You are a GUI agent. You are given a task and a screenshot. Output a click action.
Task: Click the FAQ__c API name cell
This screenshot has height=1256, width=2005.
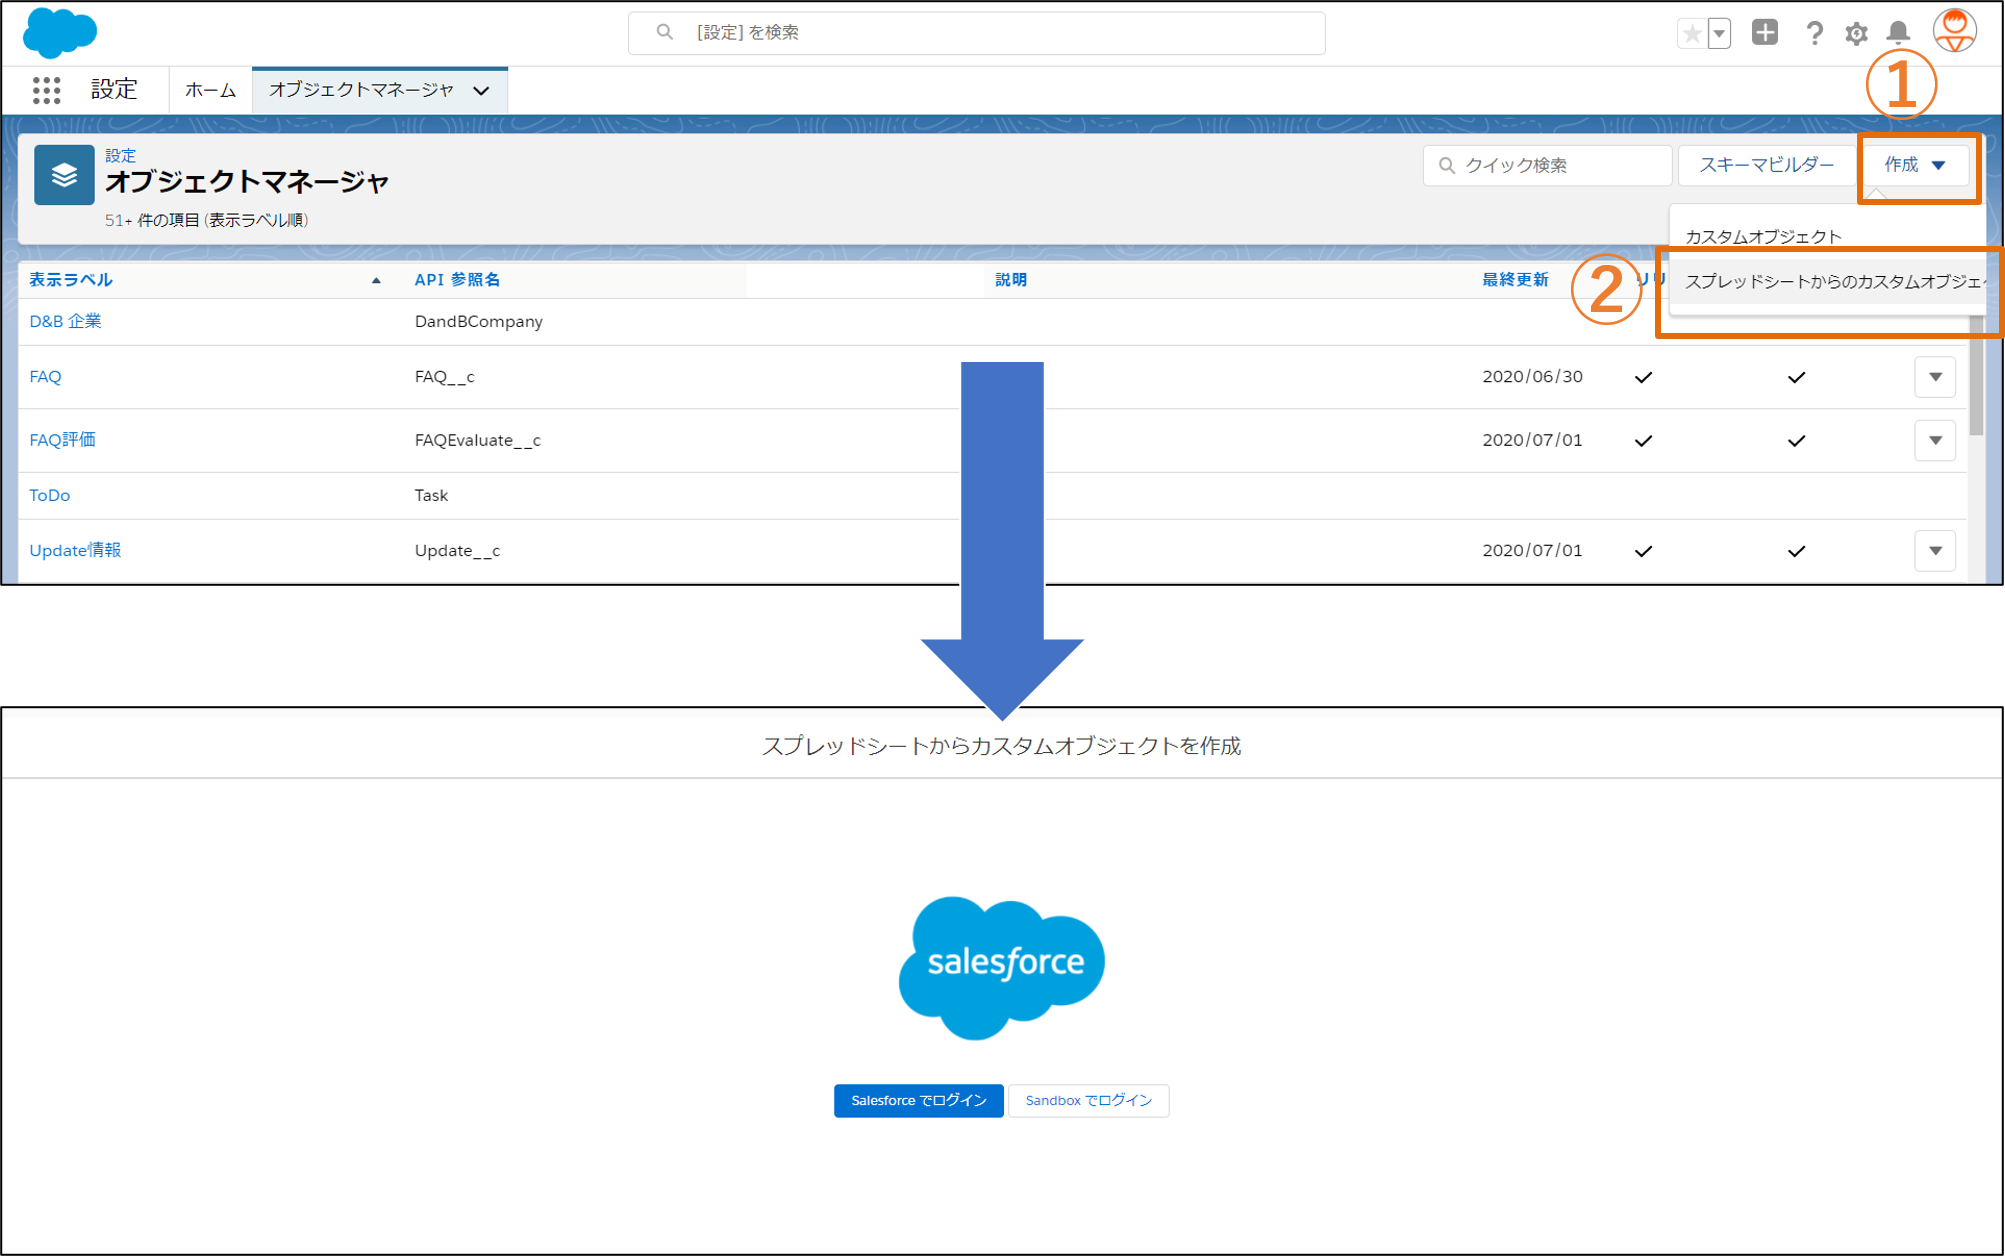coord(444,377)
